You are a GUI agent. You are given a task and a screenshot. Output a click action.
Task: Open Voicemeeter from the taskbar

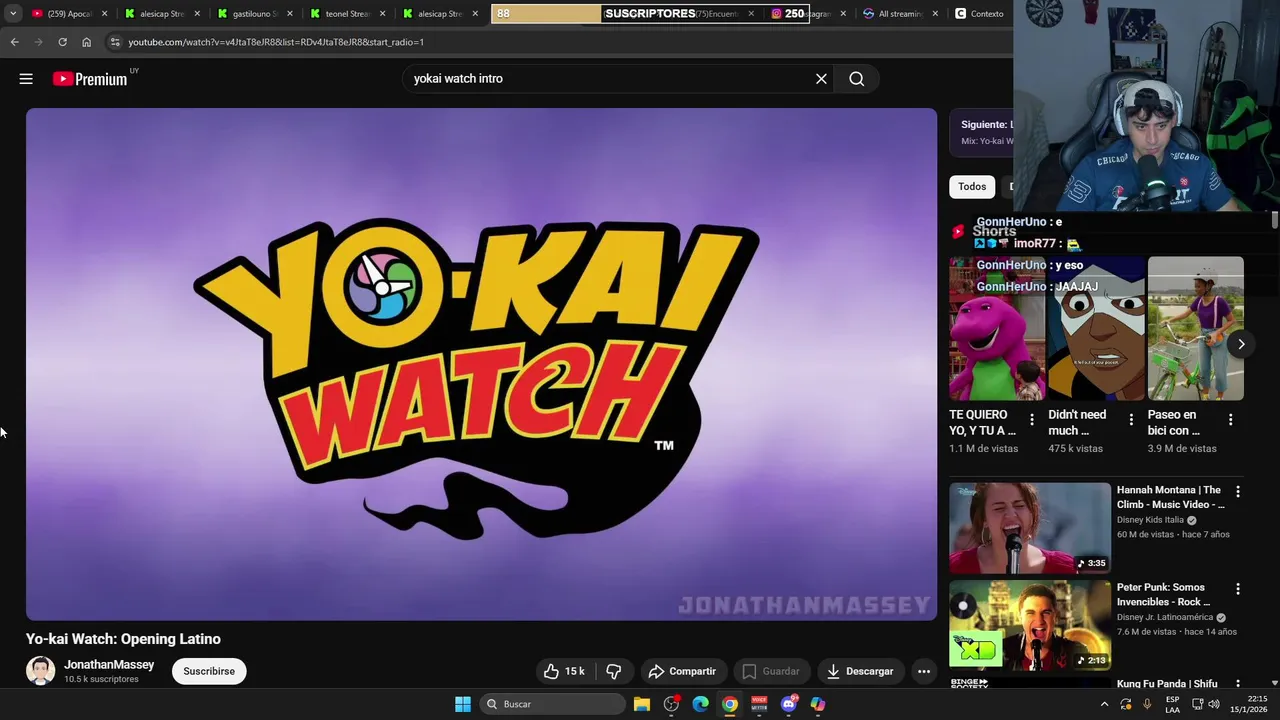(759, 704)
